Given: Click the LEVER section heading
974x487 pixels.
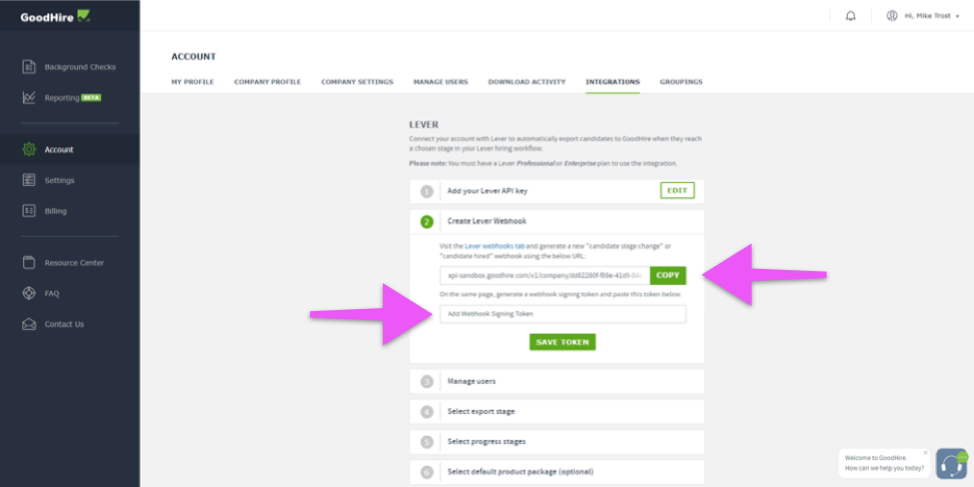Looking at the screenshot, I should pos(424,125).
